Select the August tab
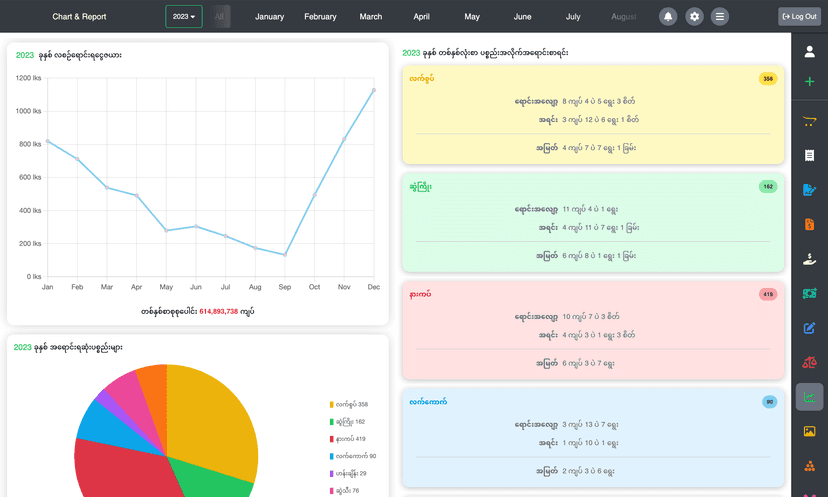 (624, 16)
